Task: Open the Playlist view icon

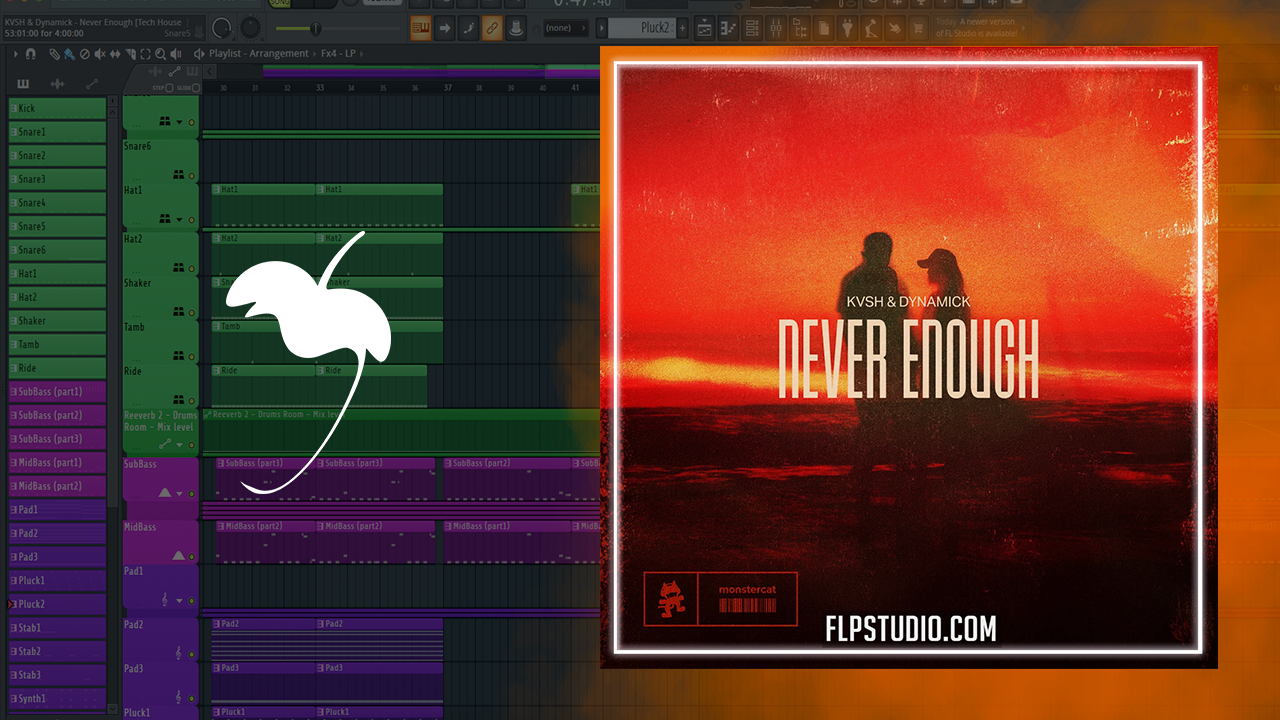Action: (704, 28)
